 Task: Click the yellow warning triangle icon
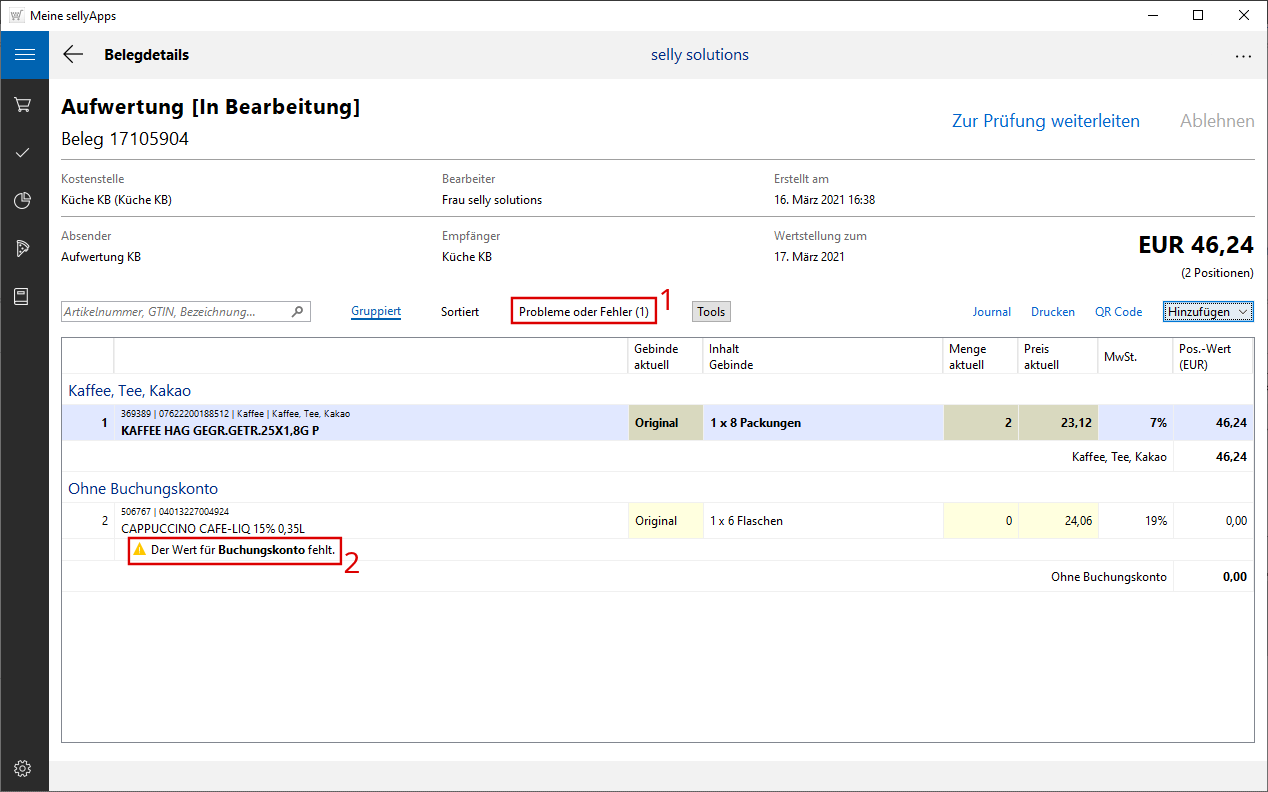[140, 550]
